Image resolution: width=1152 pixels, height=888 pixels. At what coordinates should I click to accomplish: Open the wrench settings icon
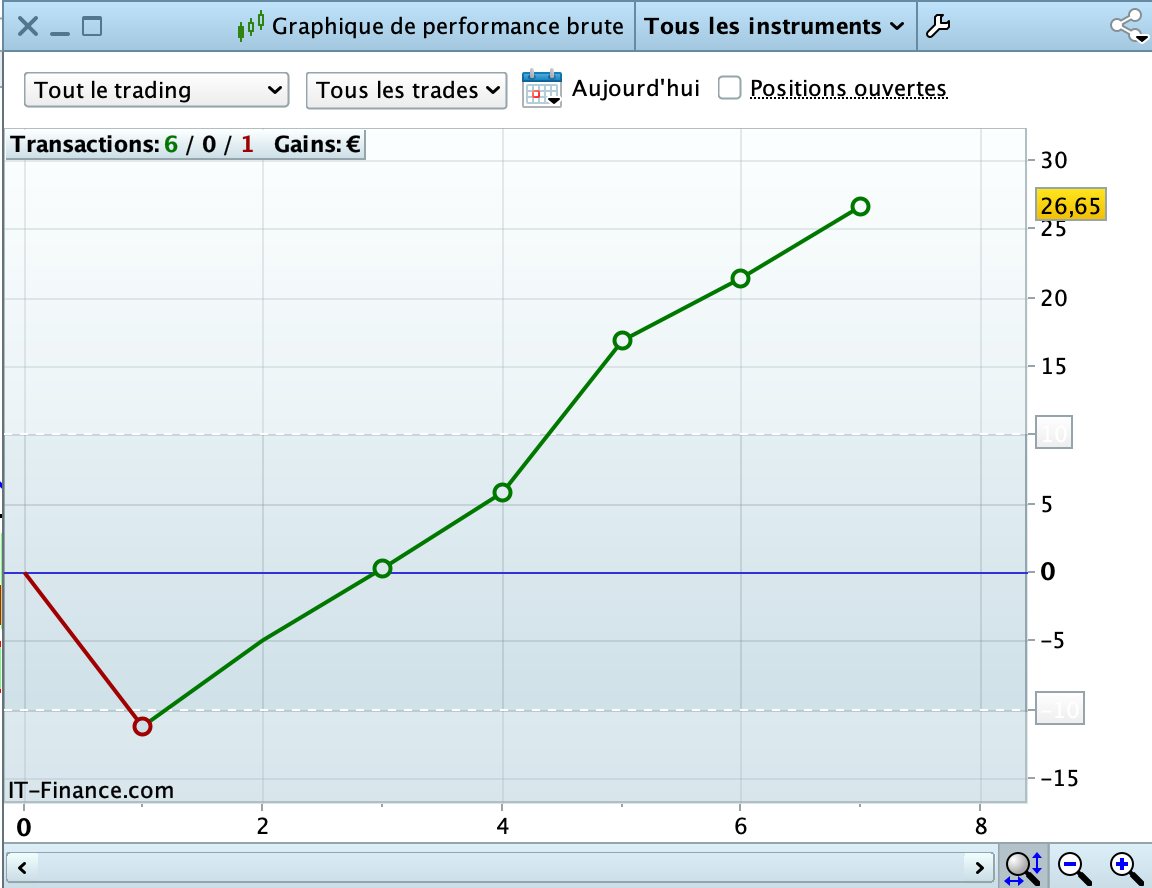click(937, 26)
